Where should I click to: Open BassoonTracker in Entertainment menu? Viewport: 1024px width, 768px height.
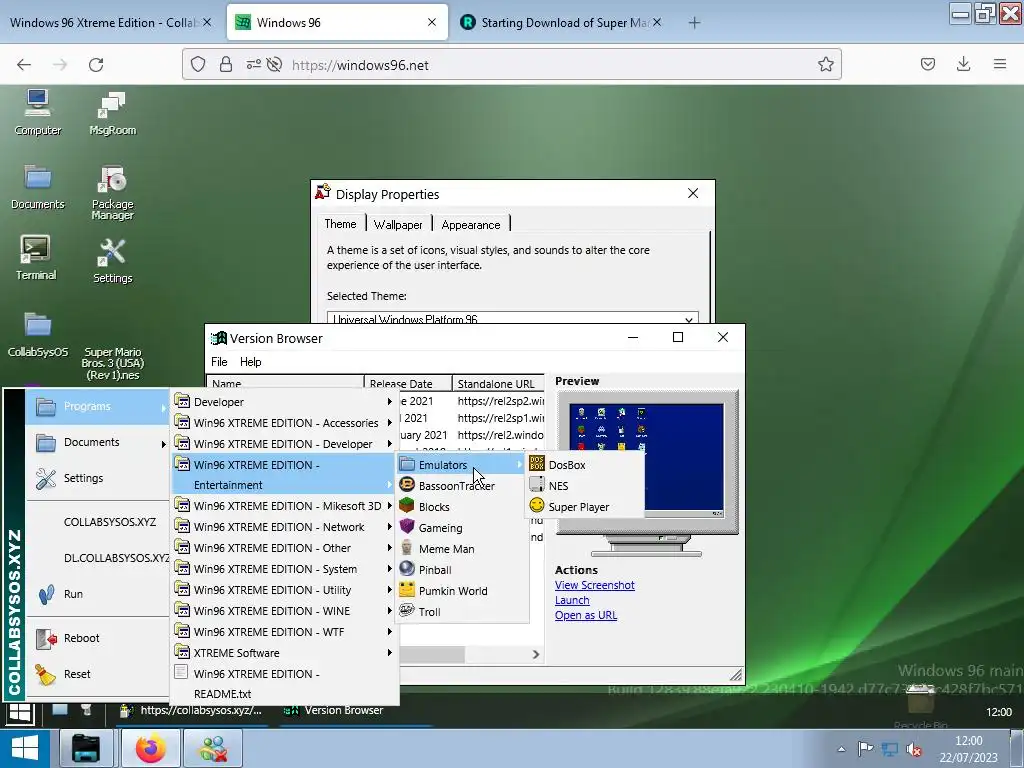[462, 485]
